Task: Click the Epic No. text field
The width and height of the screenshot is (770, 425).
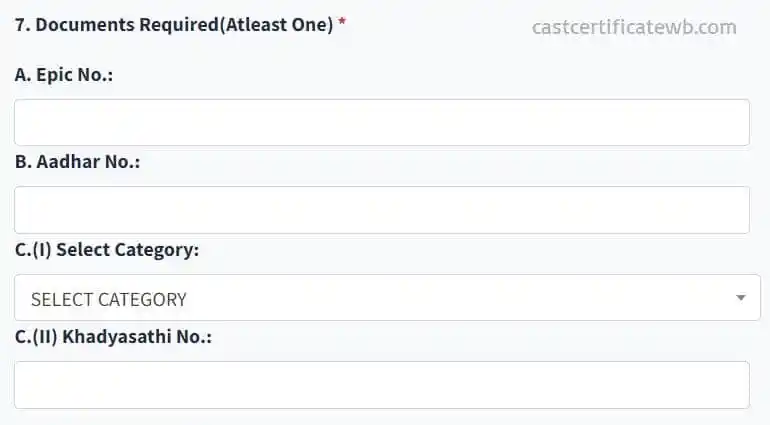Action: pyautogui.click(x=381, y=123)
